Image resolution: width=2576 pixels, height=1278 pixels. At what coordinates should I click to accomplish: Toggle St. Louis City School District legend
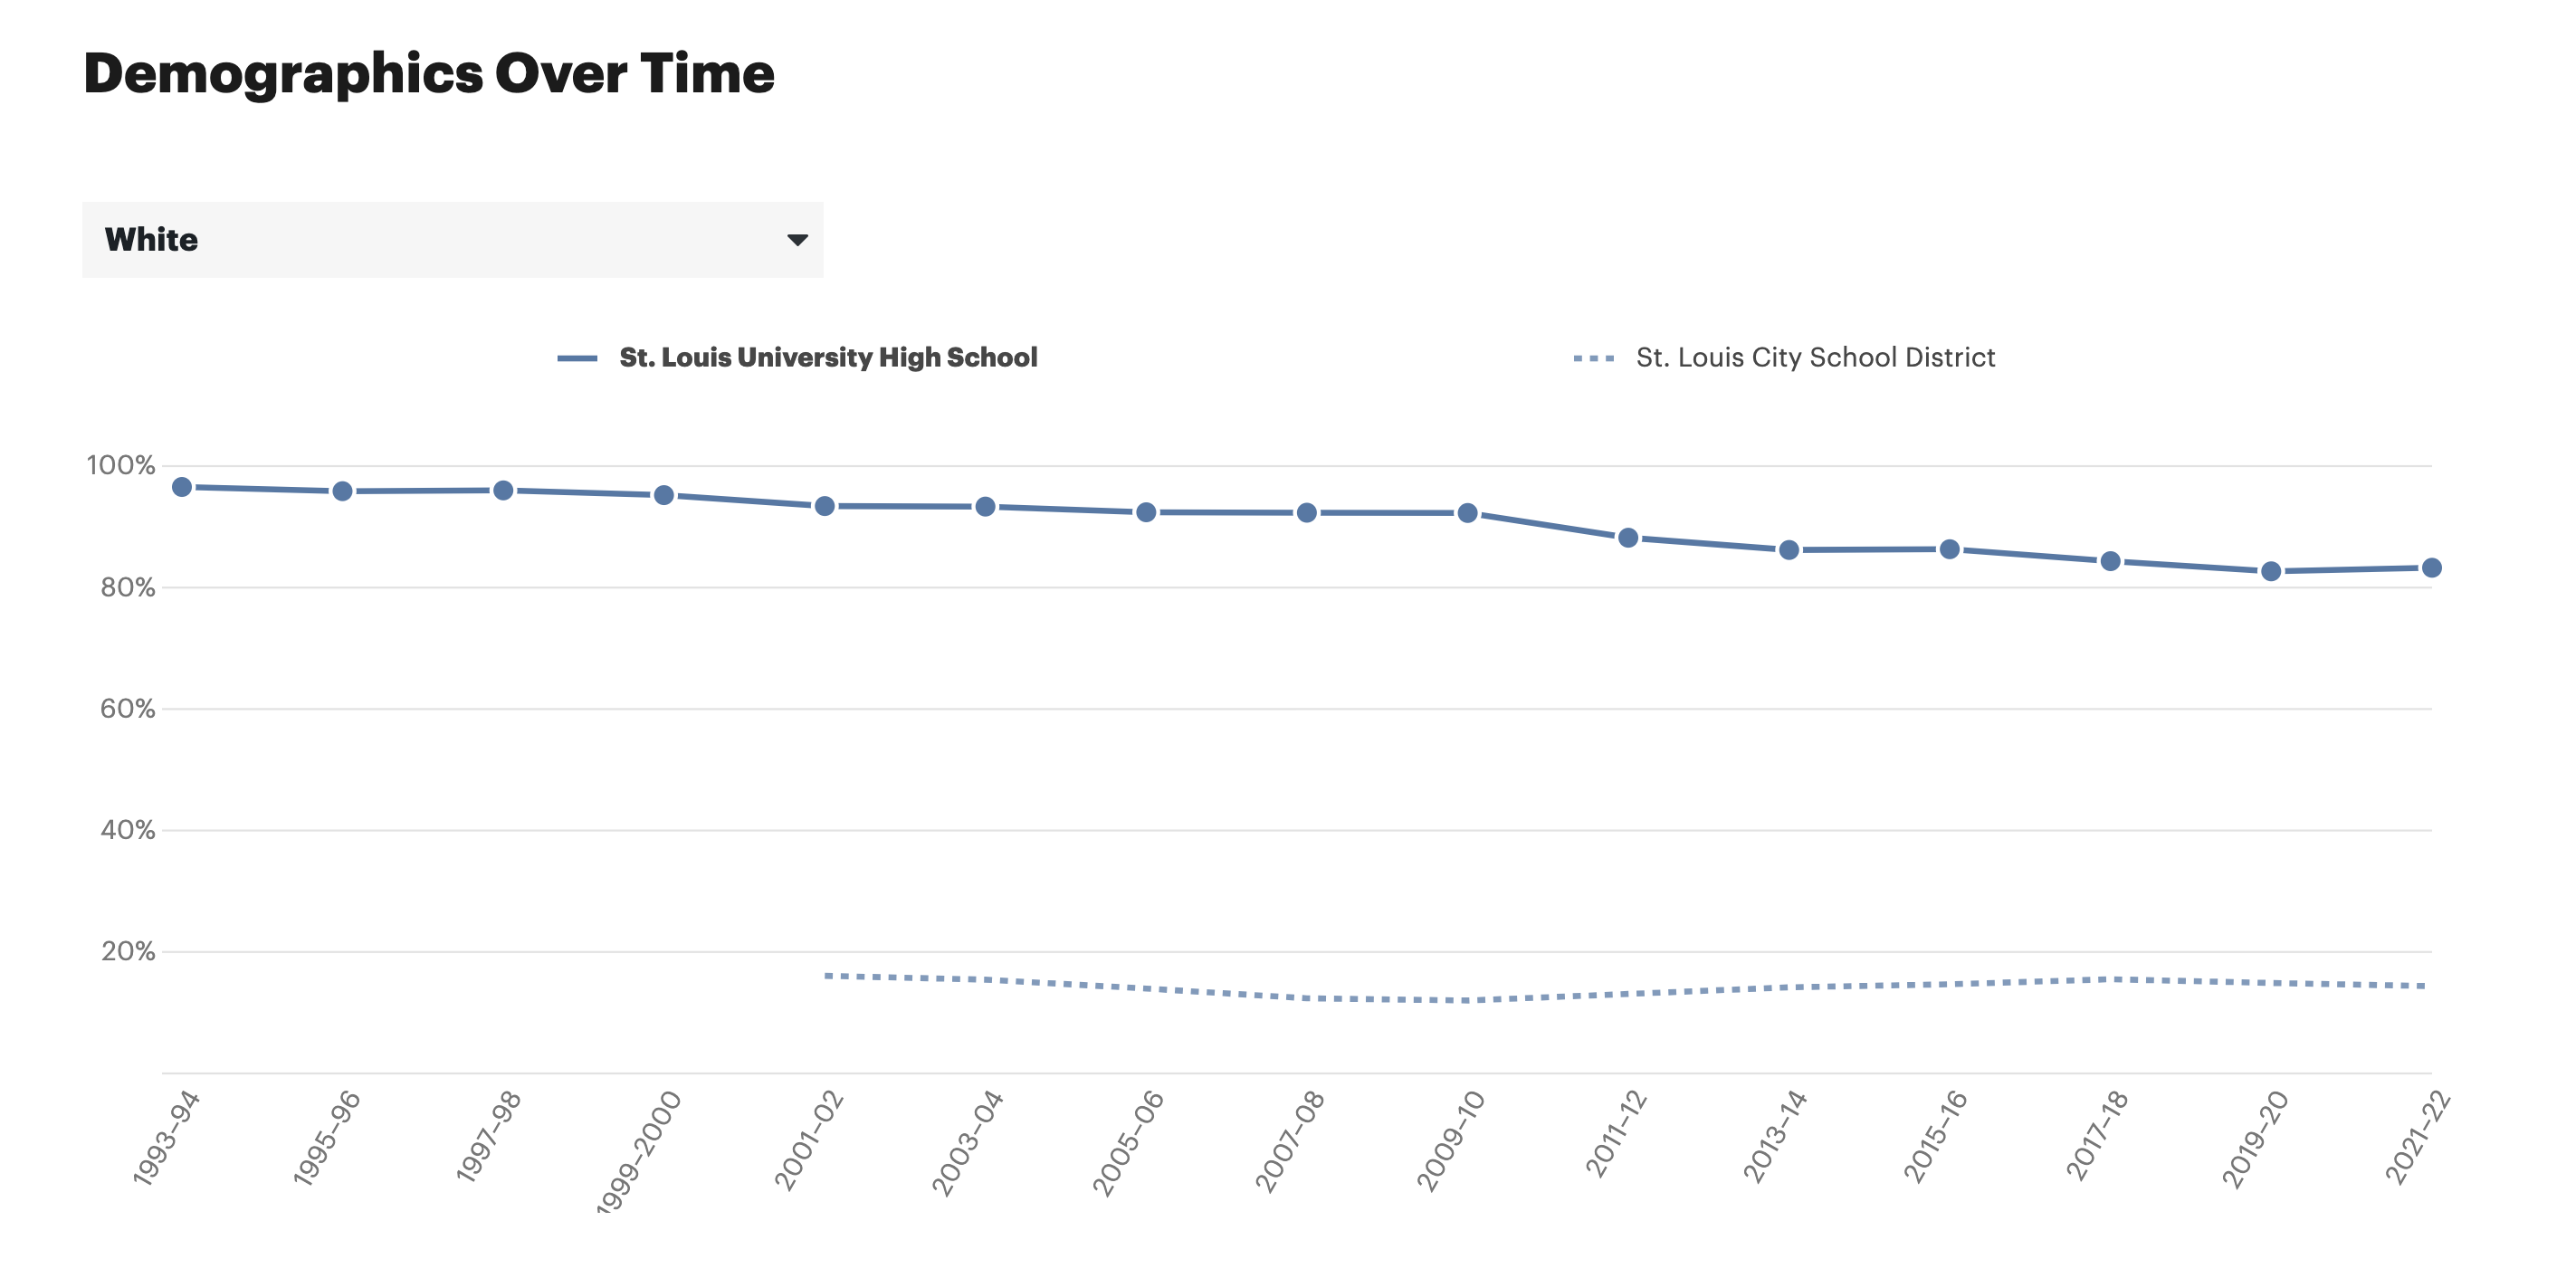[1814, 358]
